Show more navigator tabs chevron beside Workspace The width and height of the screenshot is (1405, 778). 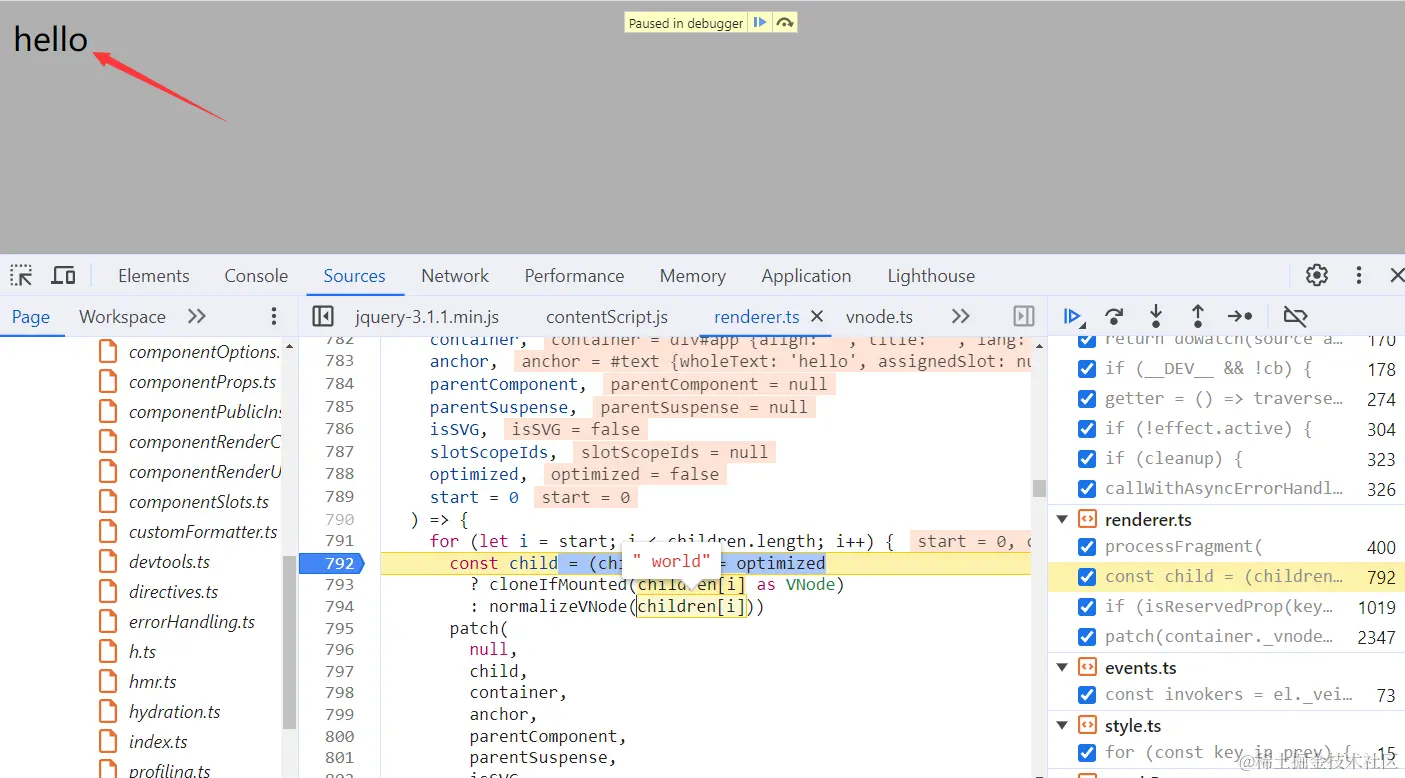[197, 316]
